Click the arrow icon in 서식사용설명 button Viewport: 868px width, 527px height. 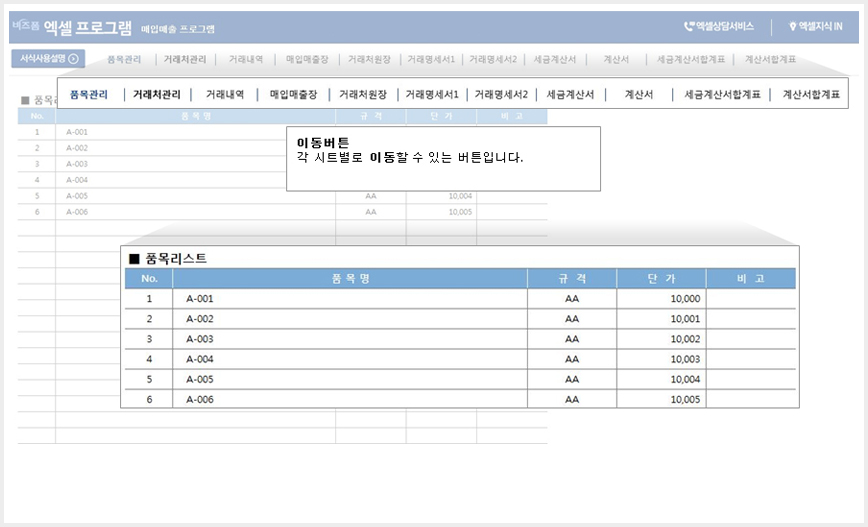click(x=74, y=59)
